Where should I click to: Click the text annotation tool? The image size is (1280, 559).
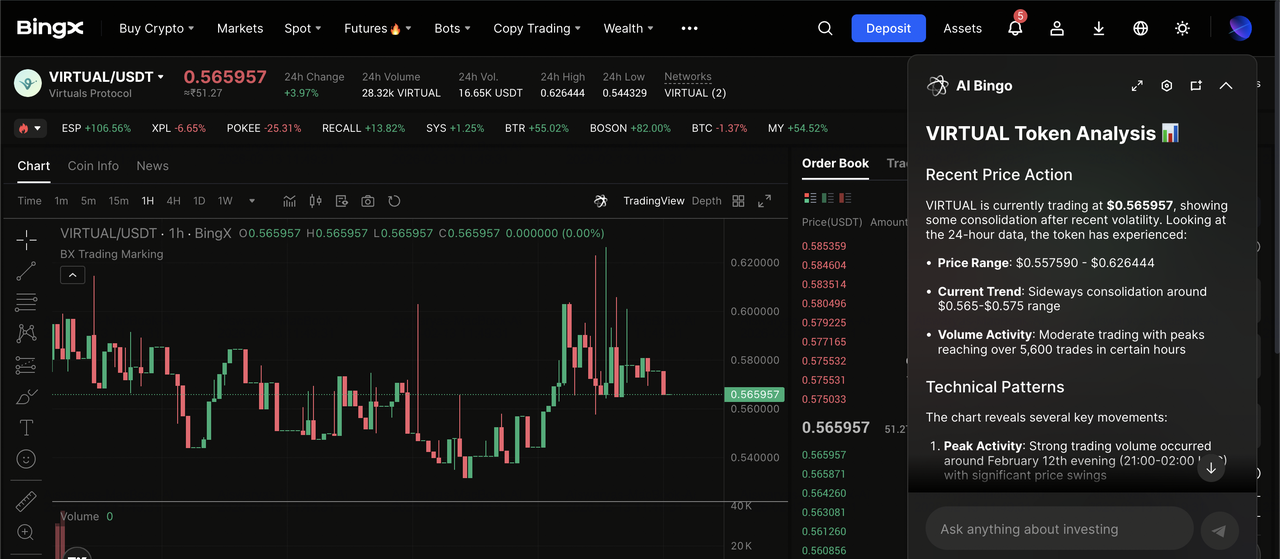[x=27, y=428]
